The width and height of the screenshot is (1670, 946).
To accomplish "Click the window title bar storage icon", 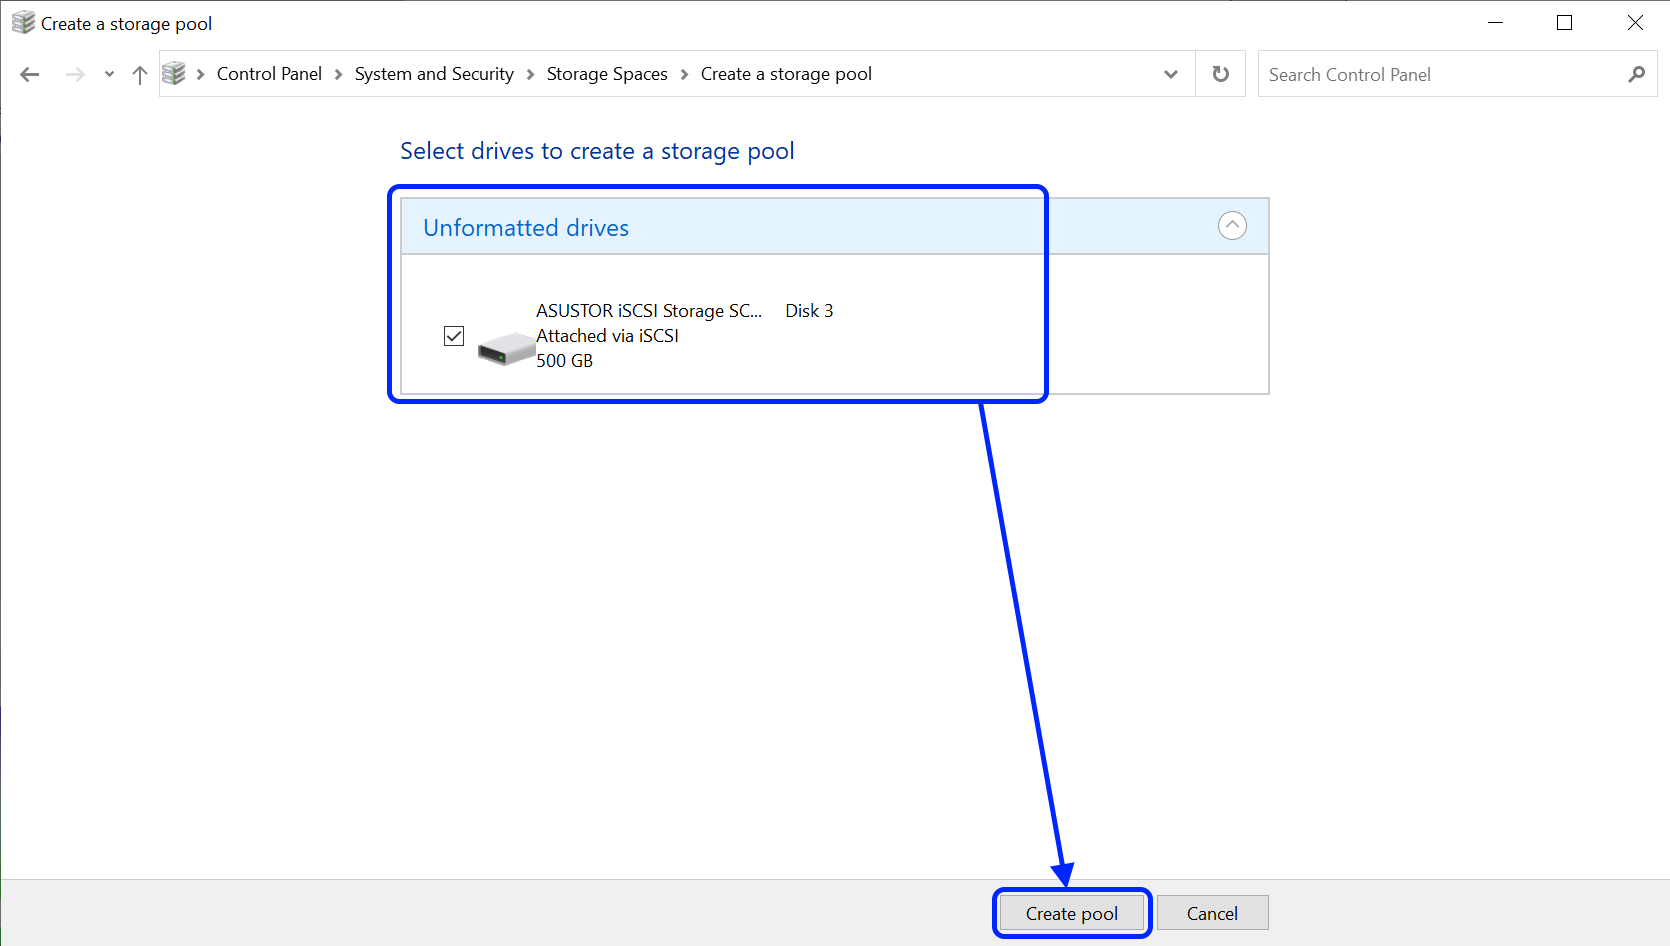I will [x=23, y=22].
